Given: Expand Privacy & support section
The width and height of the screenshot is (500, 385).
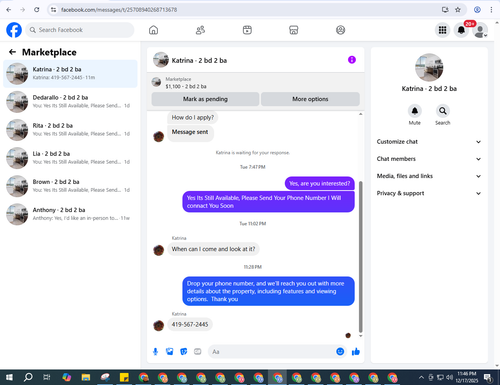Looking at the screenshot, I should pos(429,193).
